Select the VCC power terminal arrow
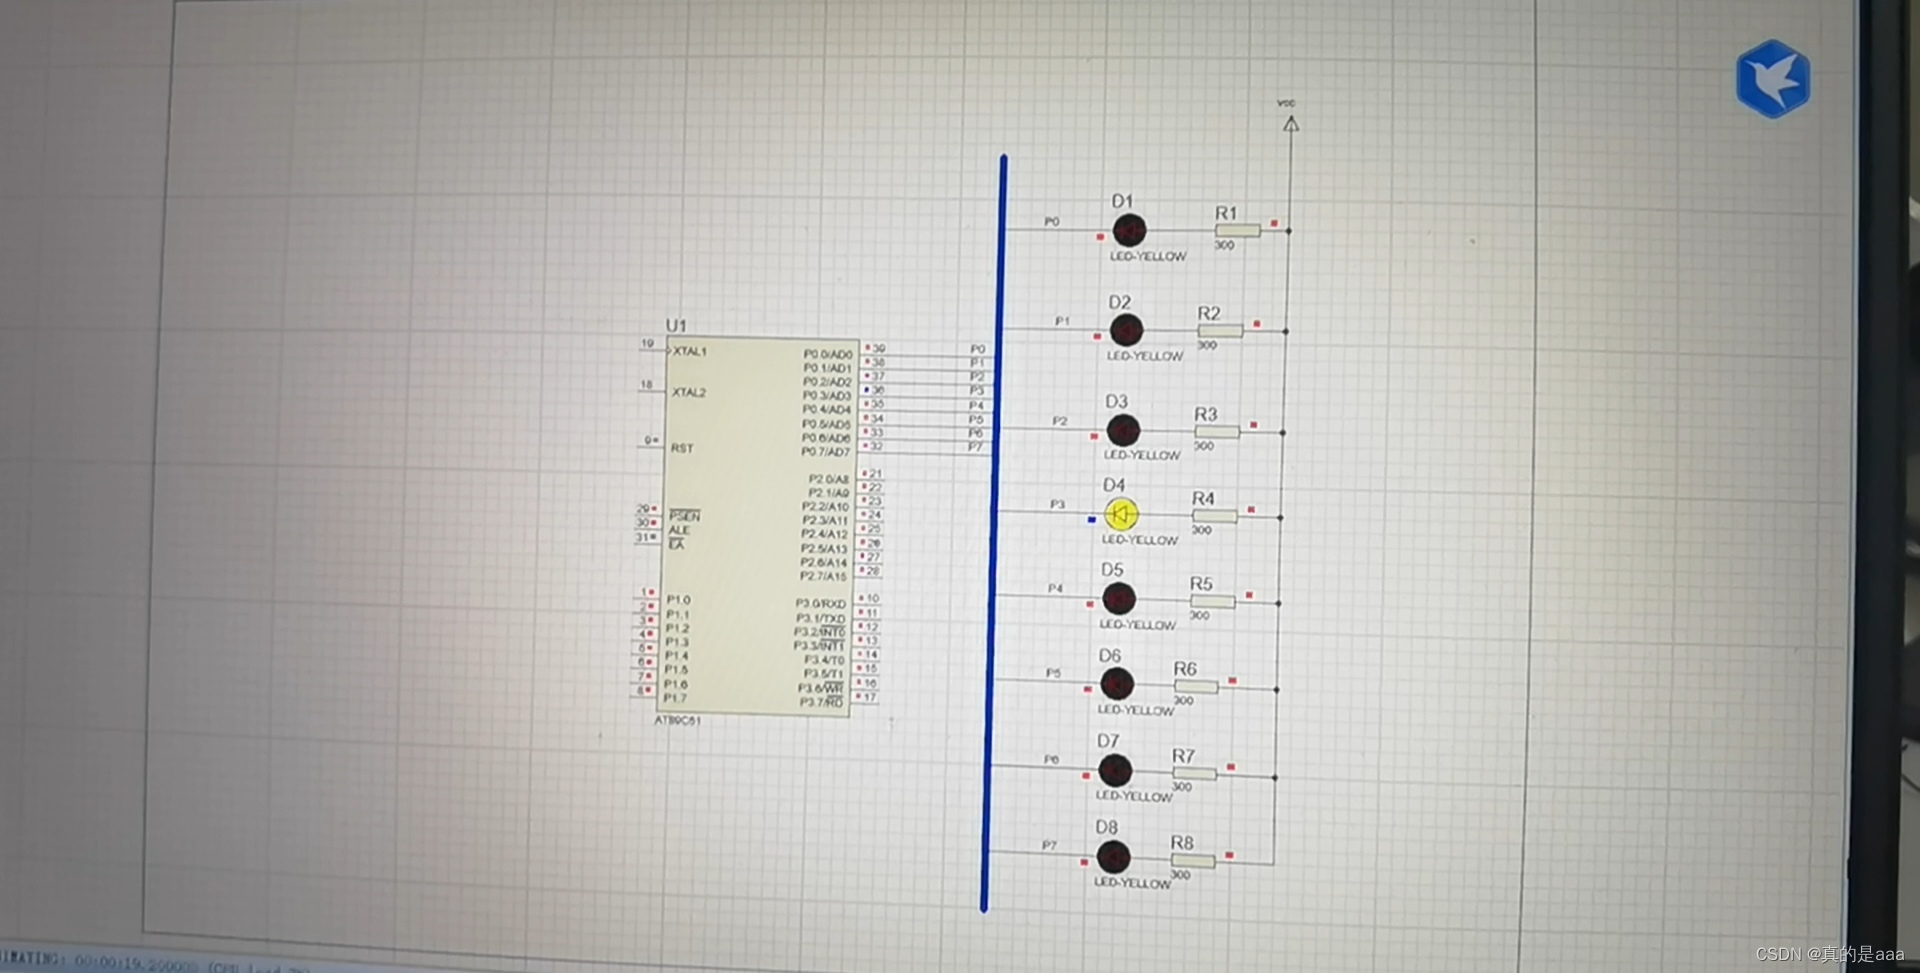1920x973 pixels. click(1291, 123)
